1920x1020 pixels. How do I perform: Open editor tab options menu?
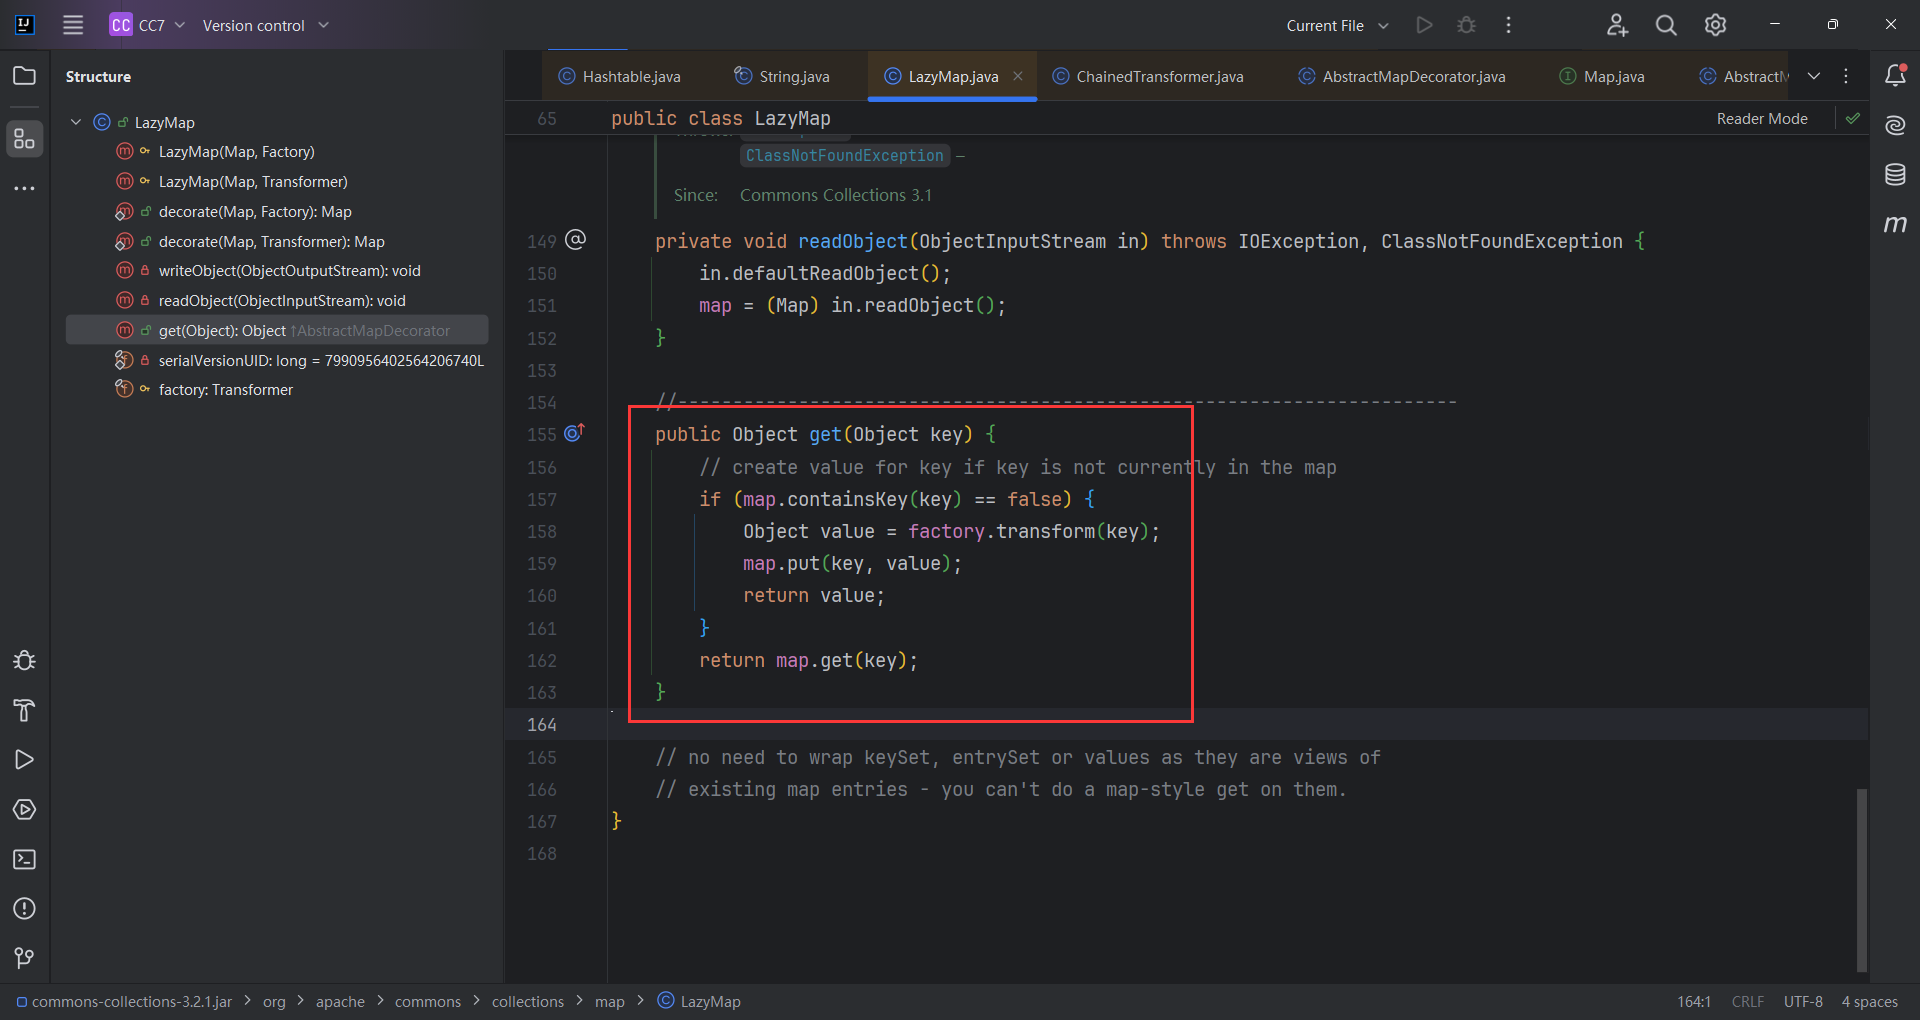[x=1846, y=76]
